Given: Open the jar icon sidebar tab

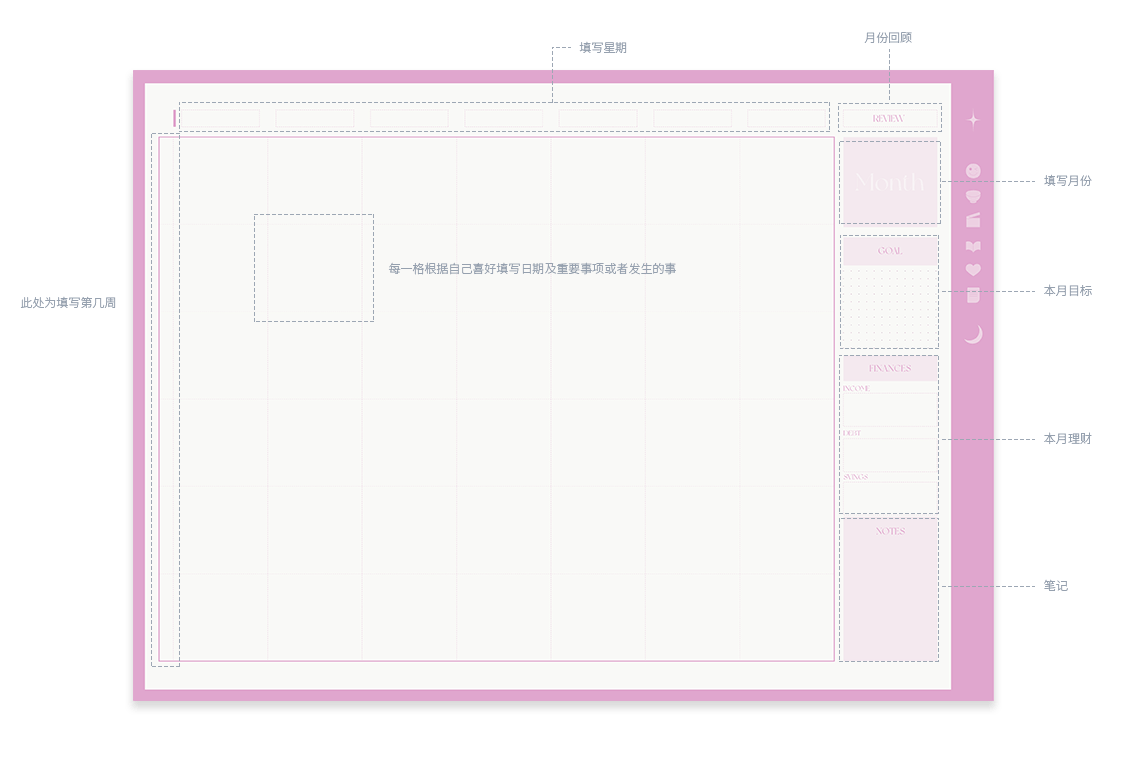Looking at the screenshot, I should [973, 295].
